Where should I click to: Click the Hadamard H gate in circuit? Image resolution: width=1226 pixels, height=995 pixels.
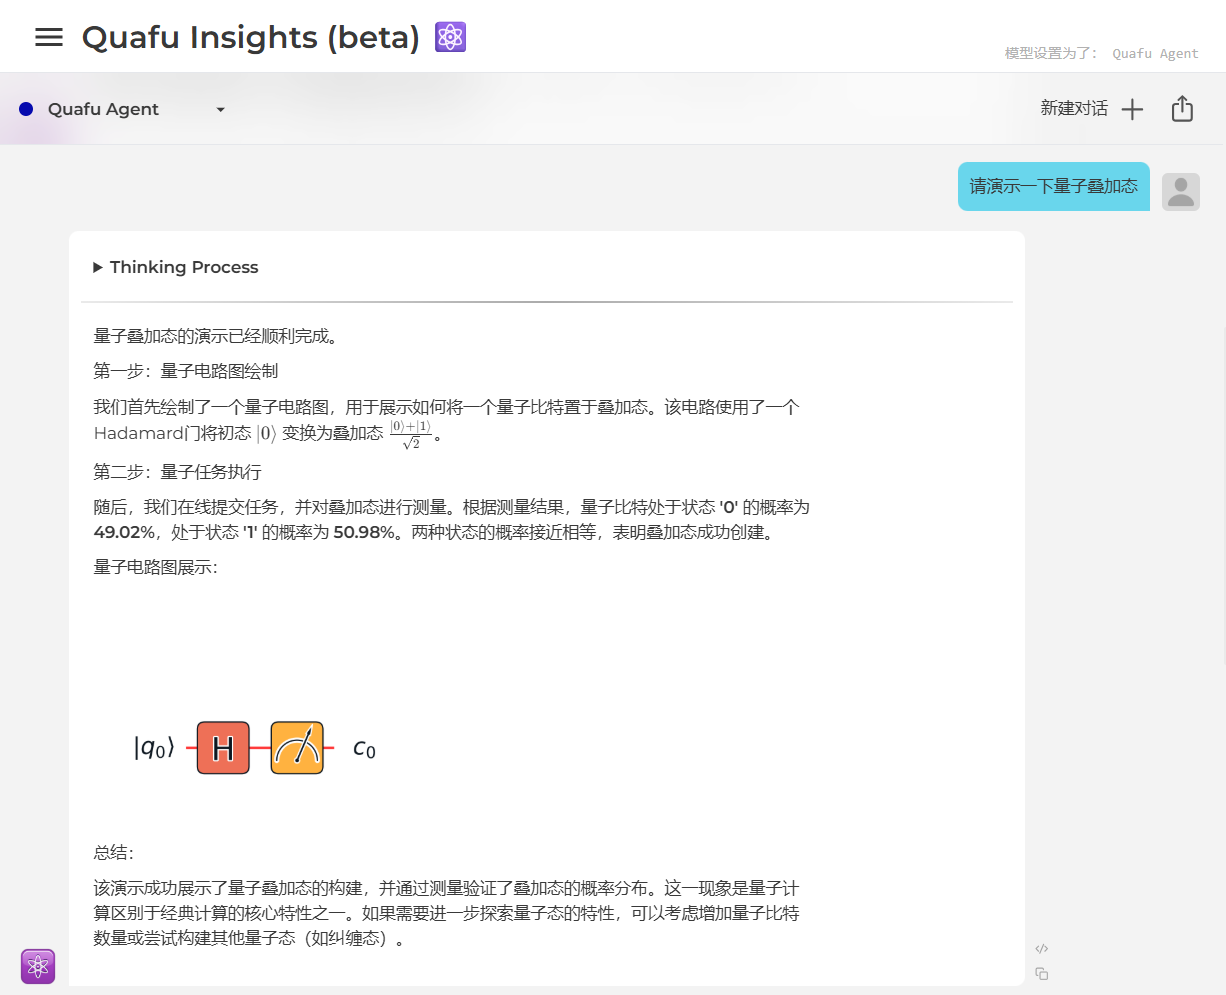pyautogui.click(x=223, y=748)
